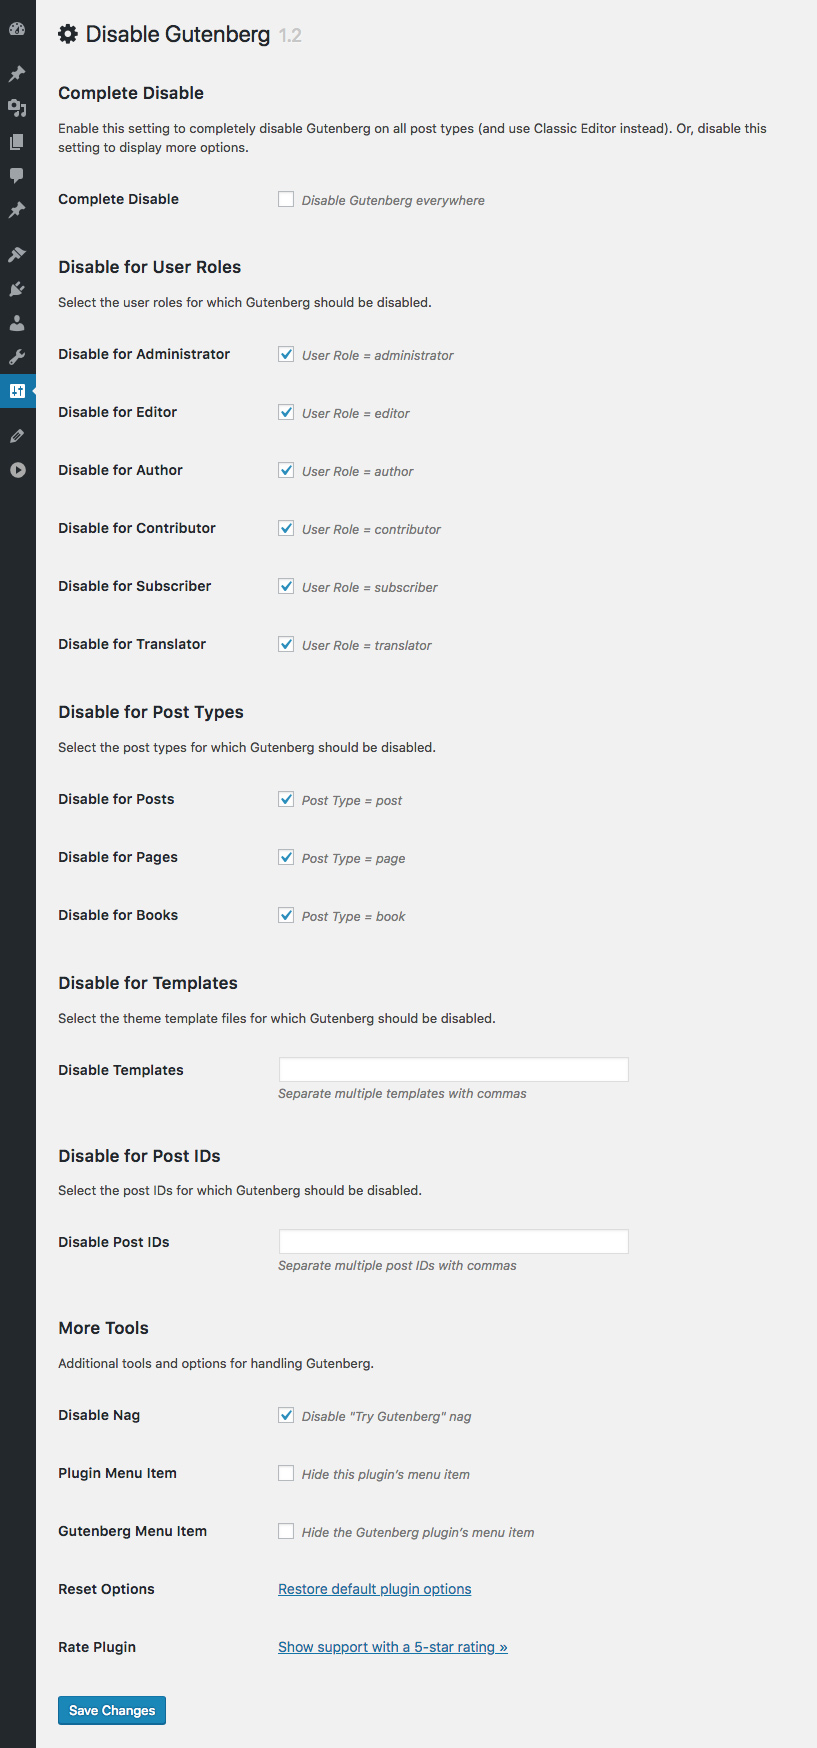Open the Dashboard gauge icon in sidebar
Screen dimensions: 817x1748
(17, 30)
